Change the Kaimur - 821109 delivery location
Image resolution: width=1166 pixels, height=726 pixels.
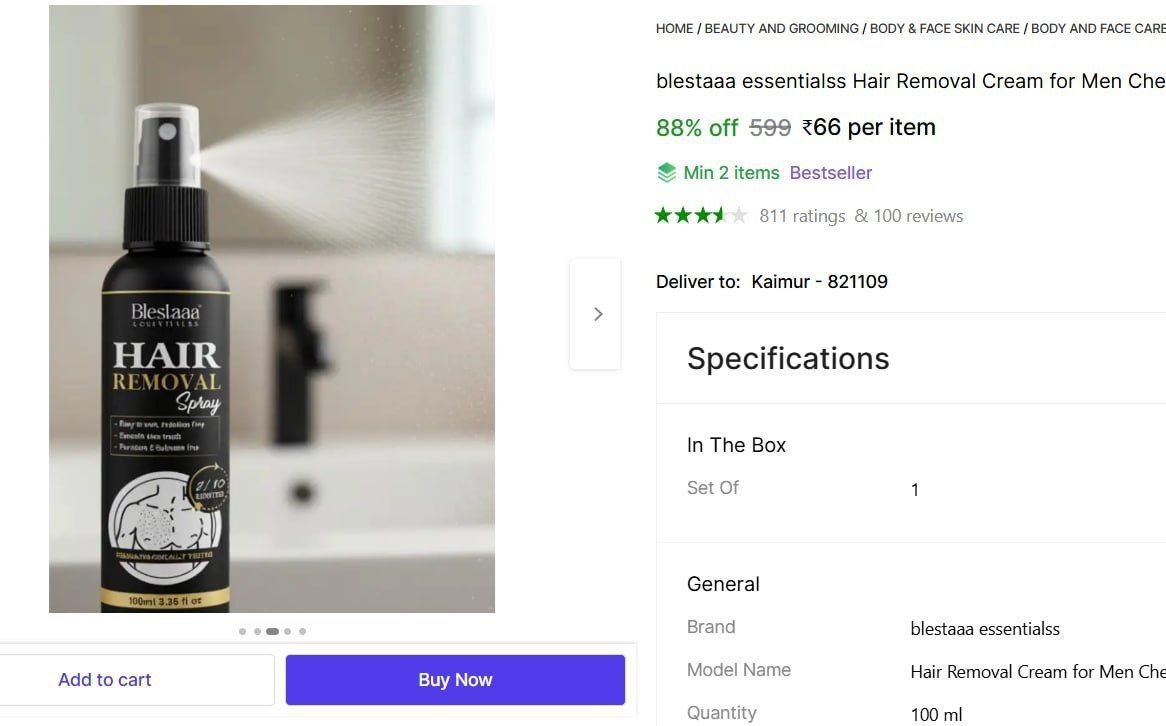819,282
